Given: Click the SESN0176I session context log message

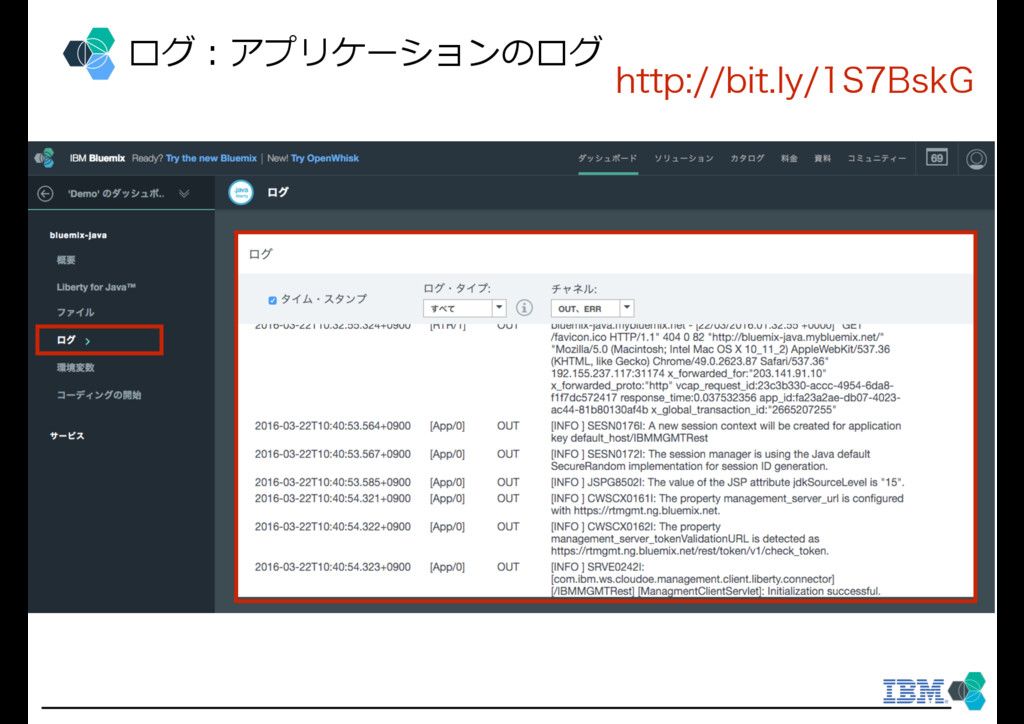Looking at the screenshot, I should click(x=726, y=432).
